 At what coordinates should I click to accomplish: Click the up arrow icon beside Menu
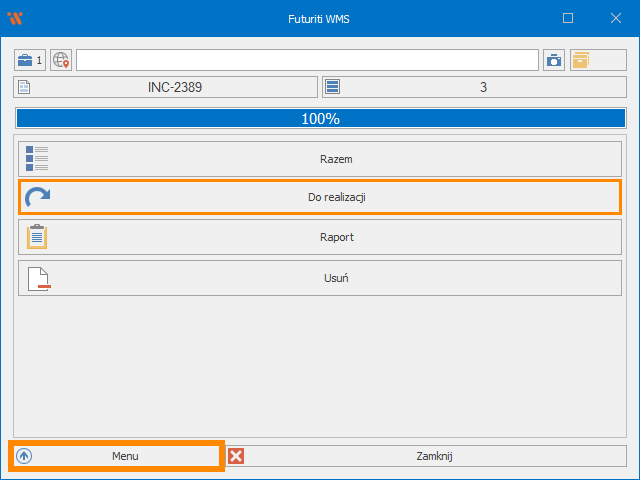click(24, 456)
